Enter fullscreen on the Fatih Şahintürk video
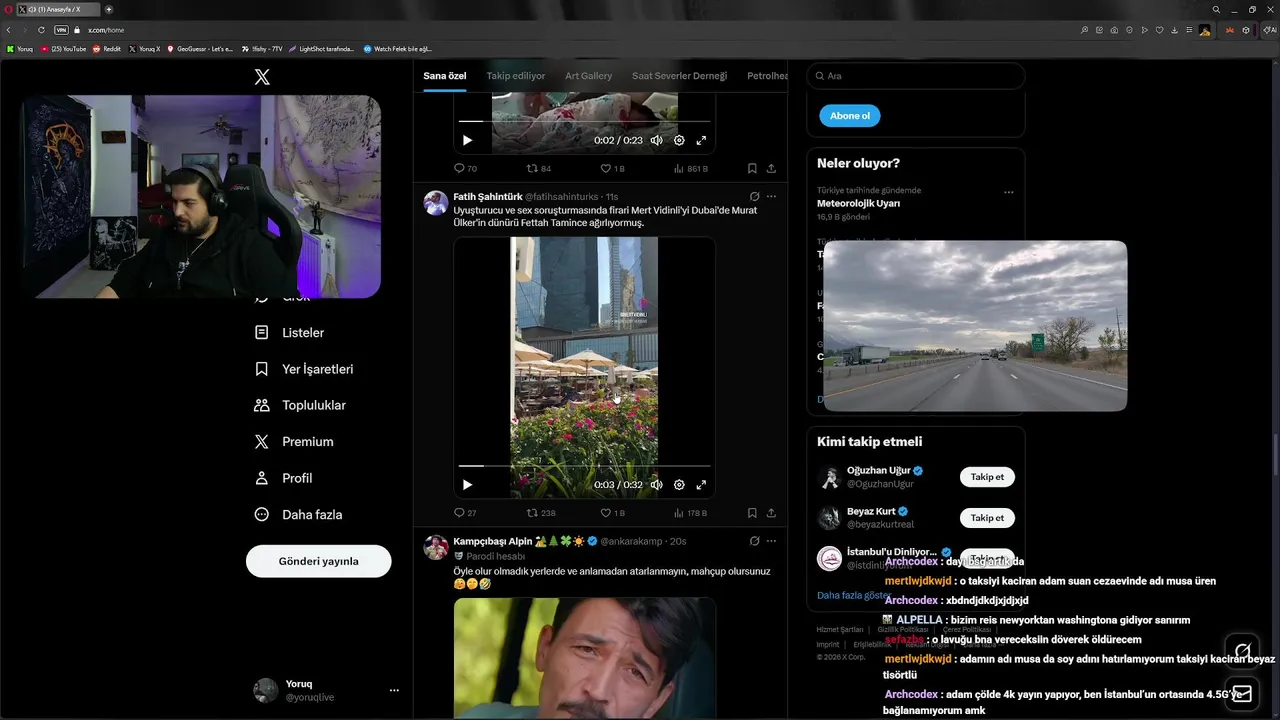The height and width of the screenshot is (720, 1280). click(701, 485)
